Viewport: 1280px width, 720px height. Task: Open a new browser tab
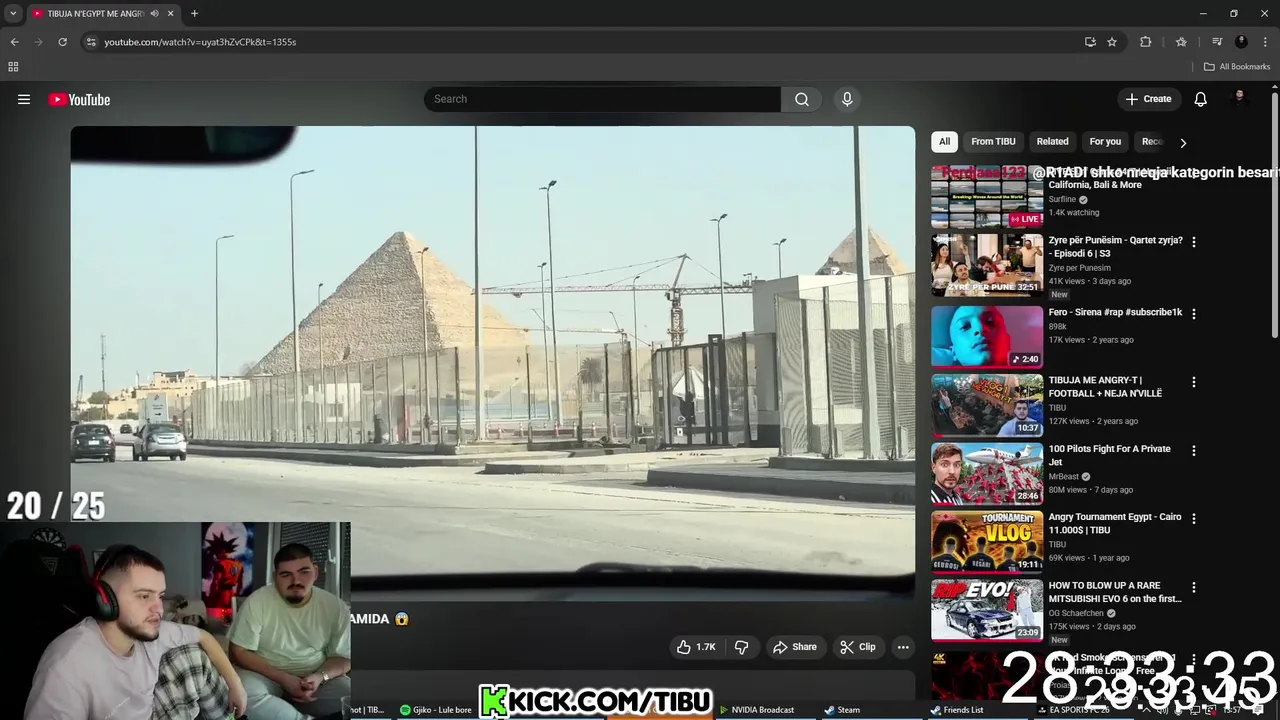click(x=194, y=13)
